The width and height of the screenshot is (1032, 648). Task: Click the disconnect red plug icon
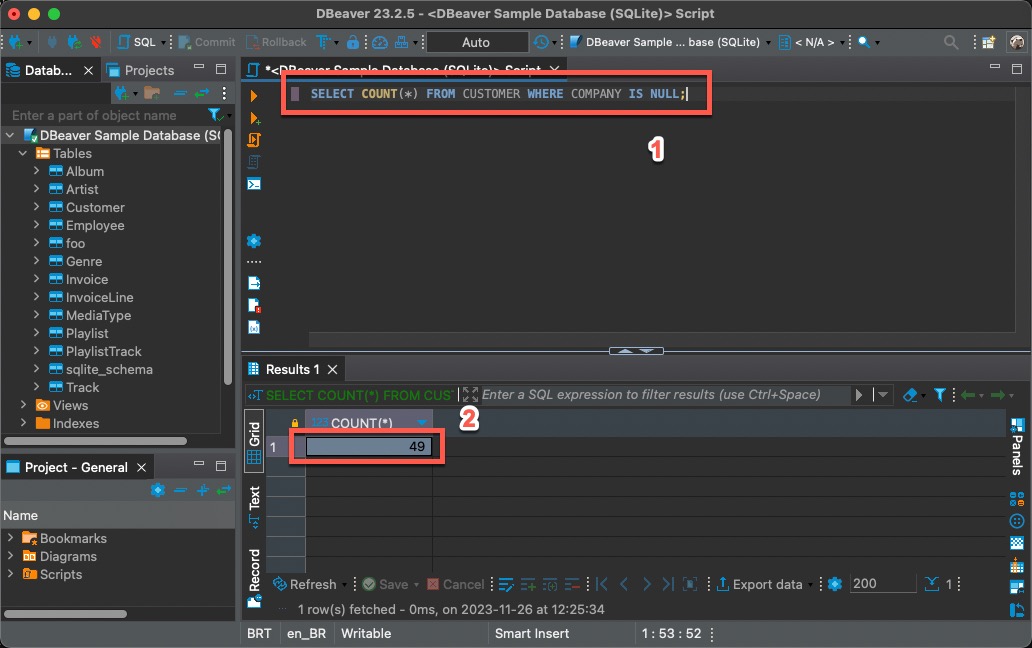point(95,42)
